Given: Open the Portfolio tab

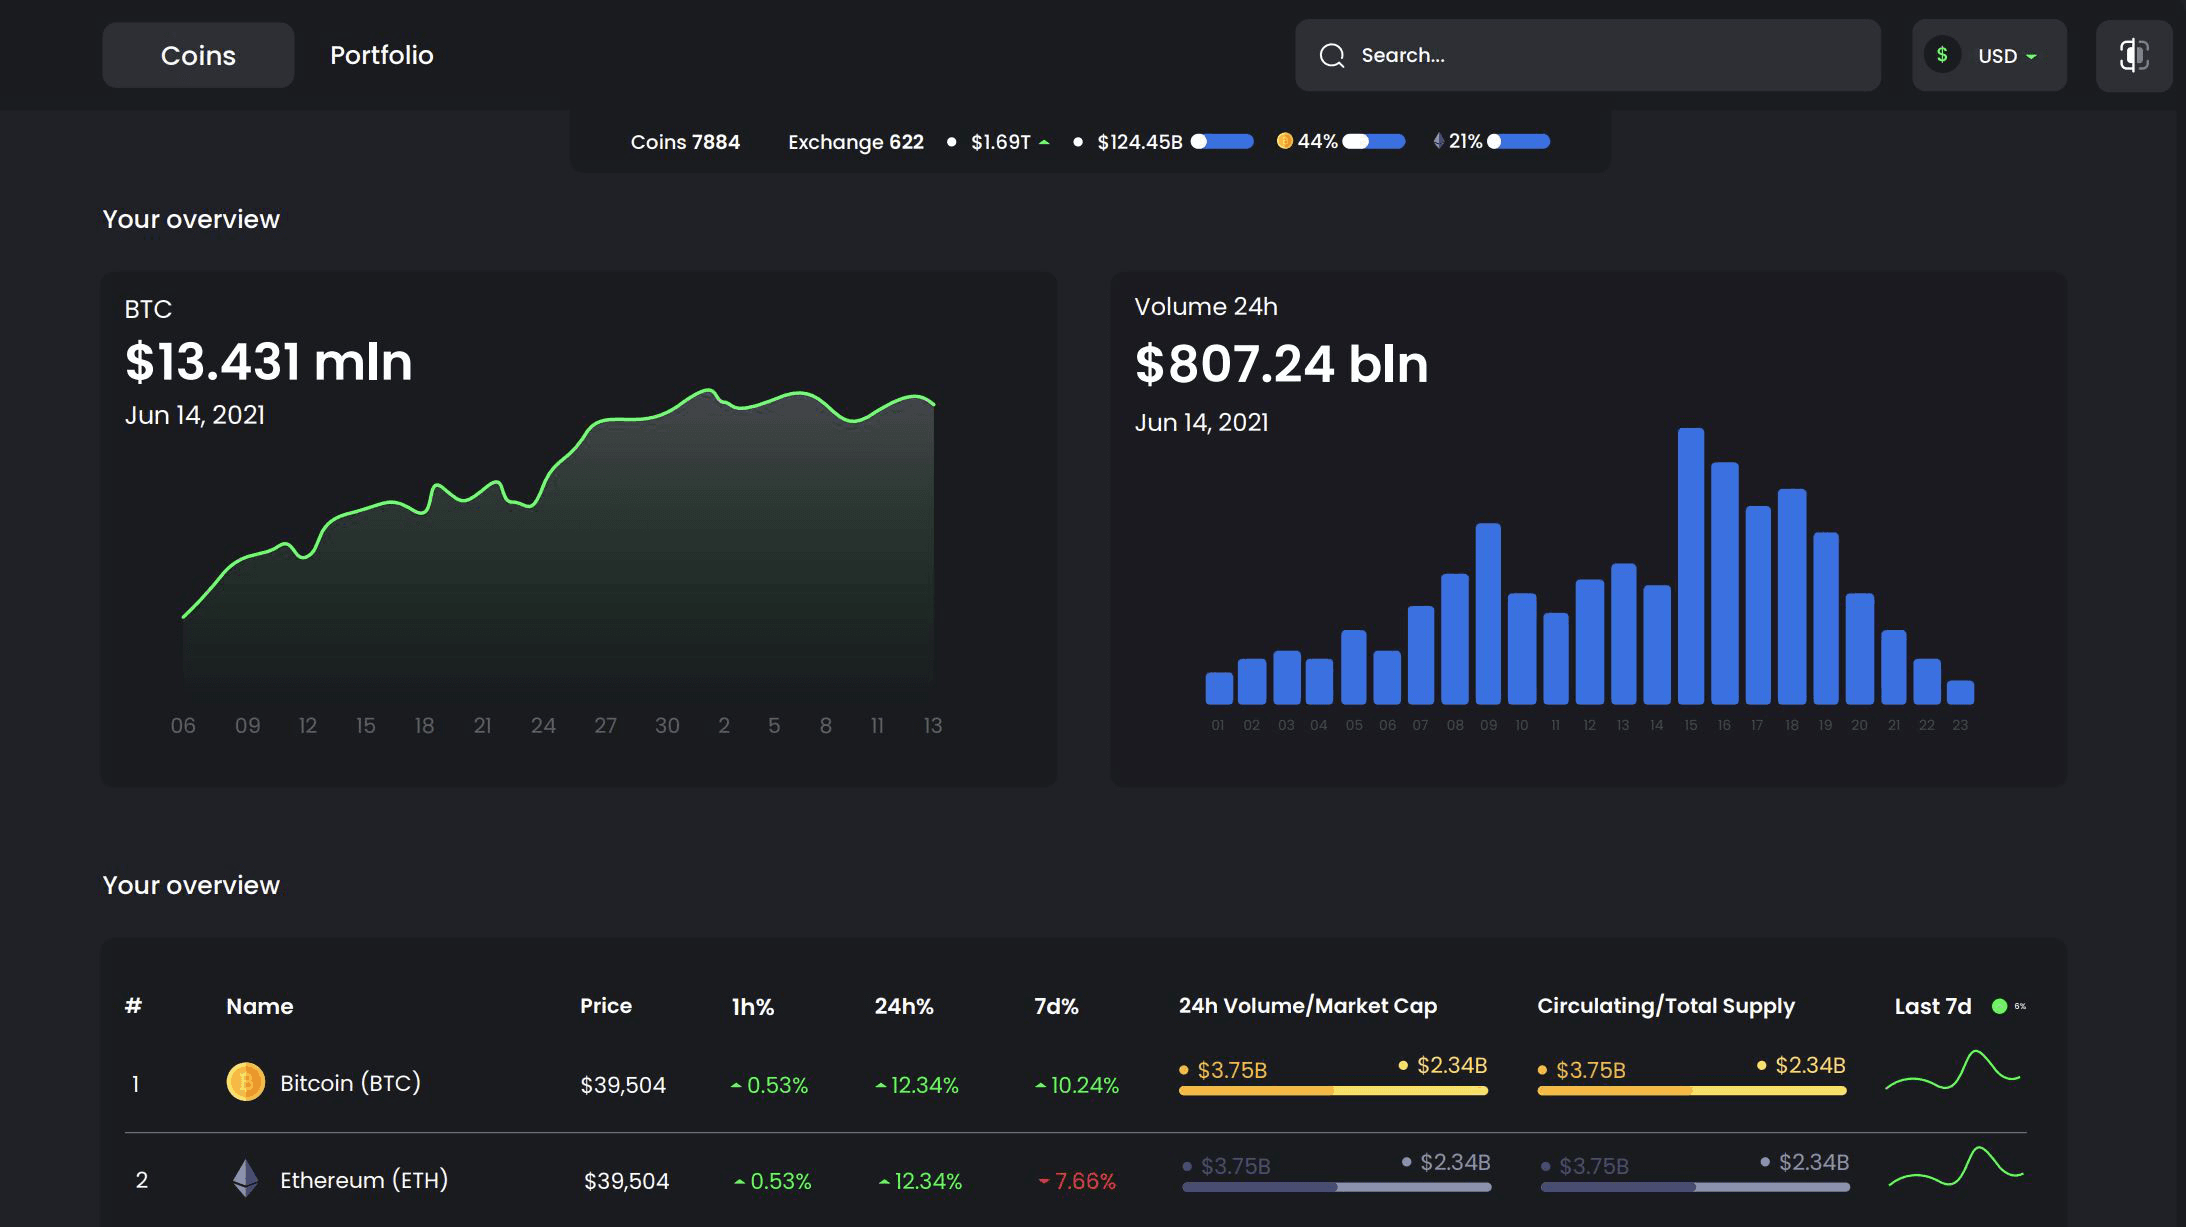Looking at the screenshot, I should [x=381, y=55].
